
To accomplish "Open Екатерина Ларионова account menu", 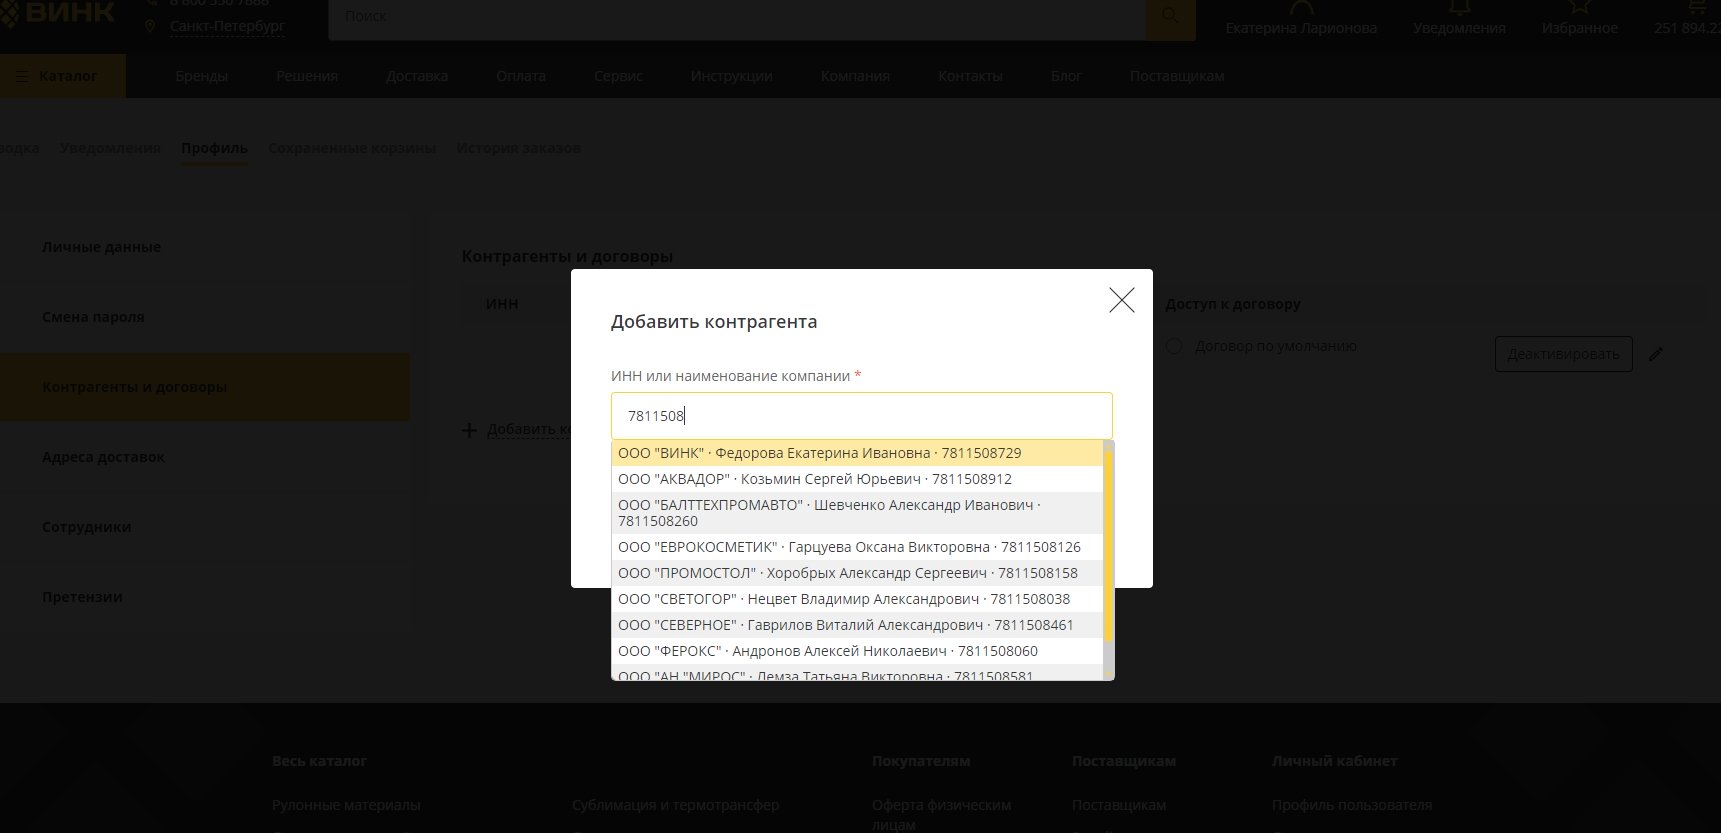I will pyautogui.click(x=1301, y=18).
